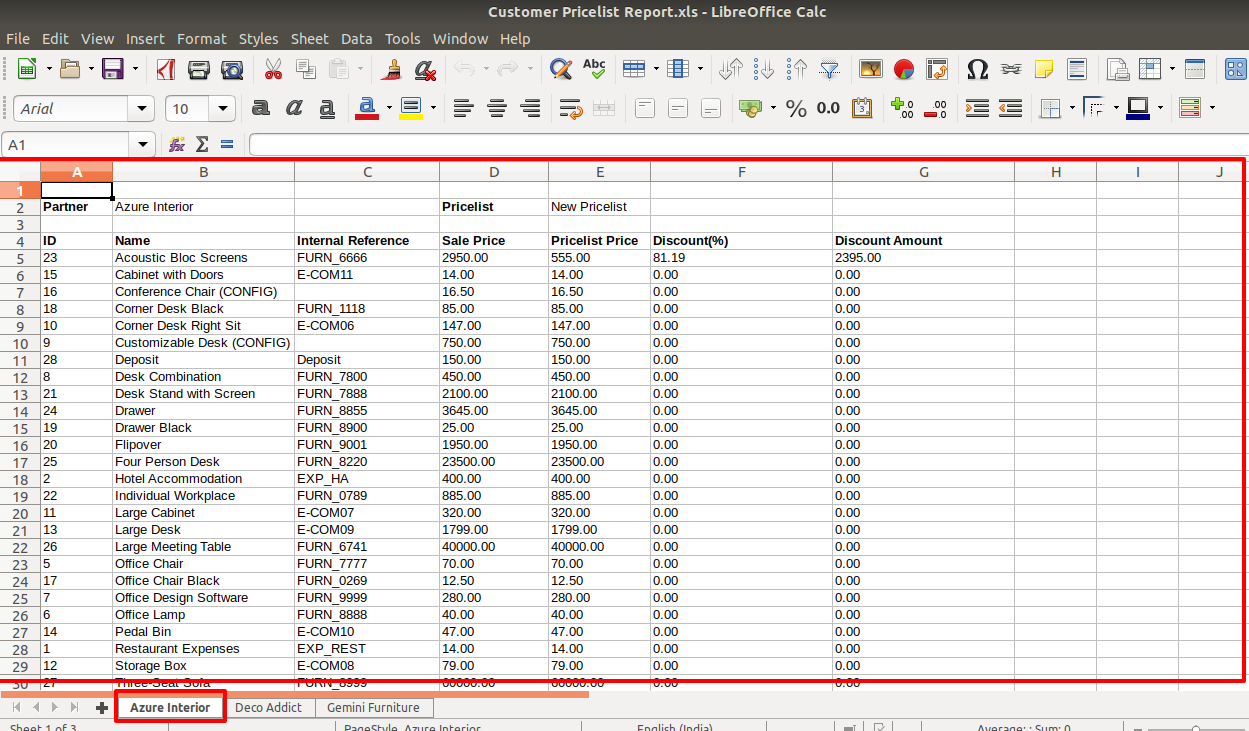Format cells as date
1249x731 pixels.
click(x=862, y=108)
